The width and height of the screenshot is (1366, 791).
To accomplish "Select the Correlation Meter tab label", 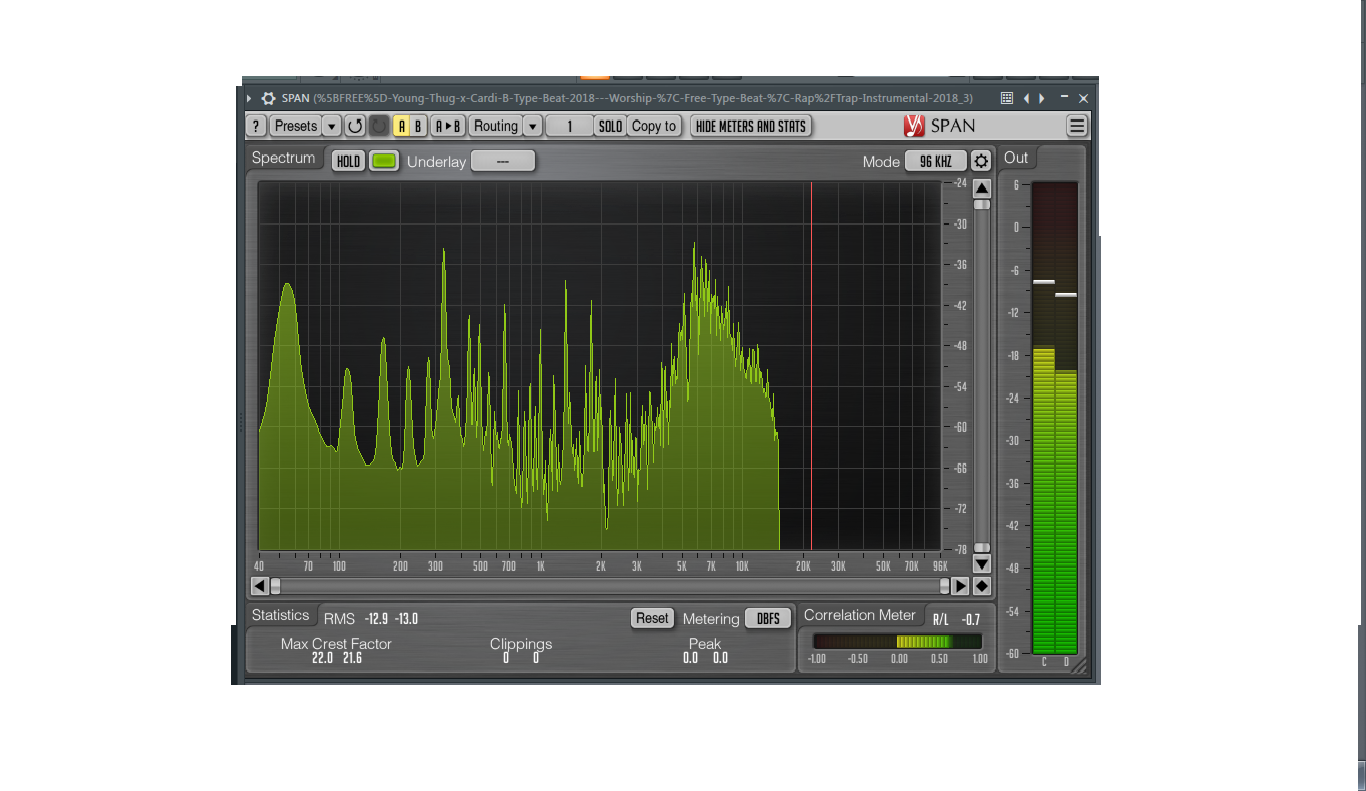I will coord(860,615).
